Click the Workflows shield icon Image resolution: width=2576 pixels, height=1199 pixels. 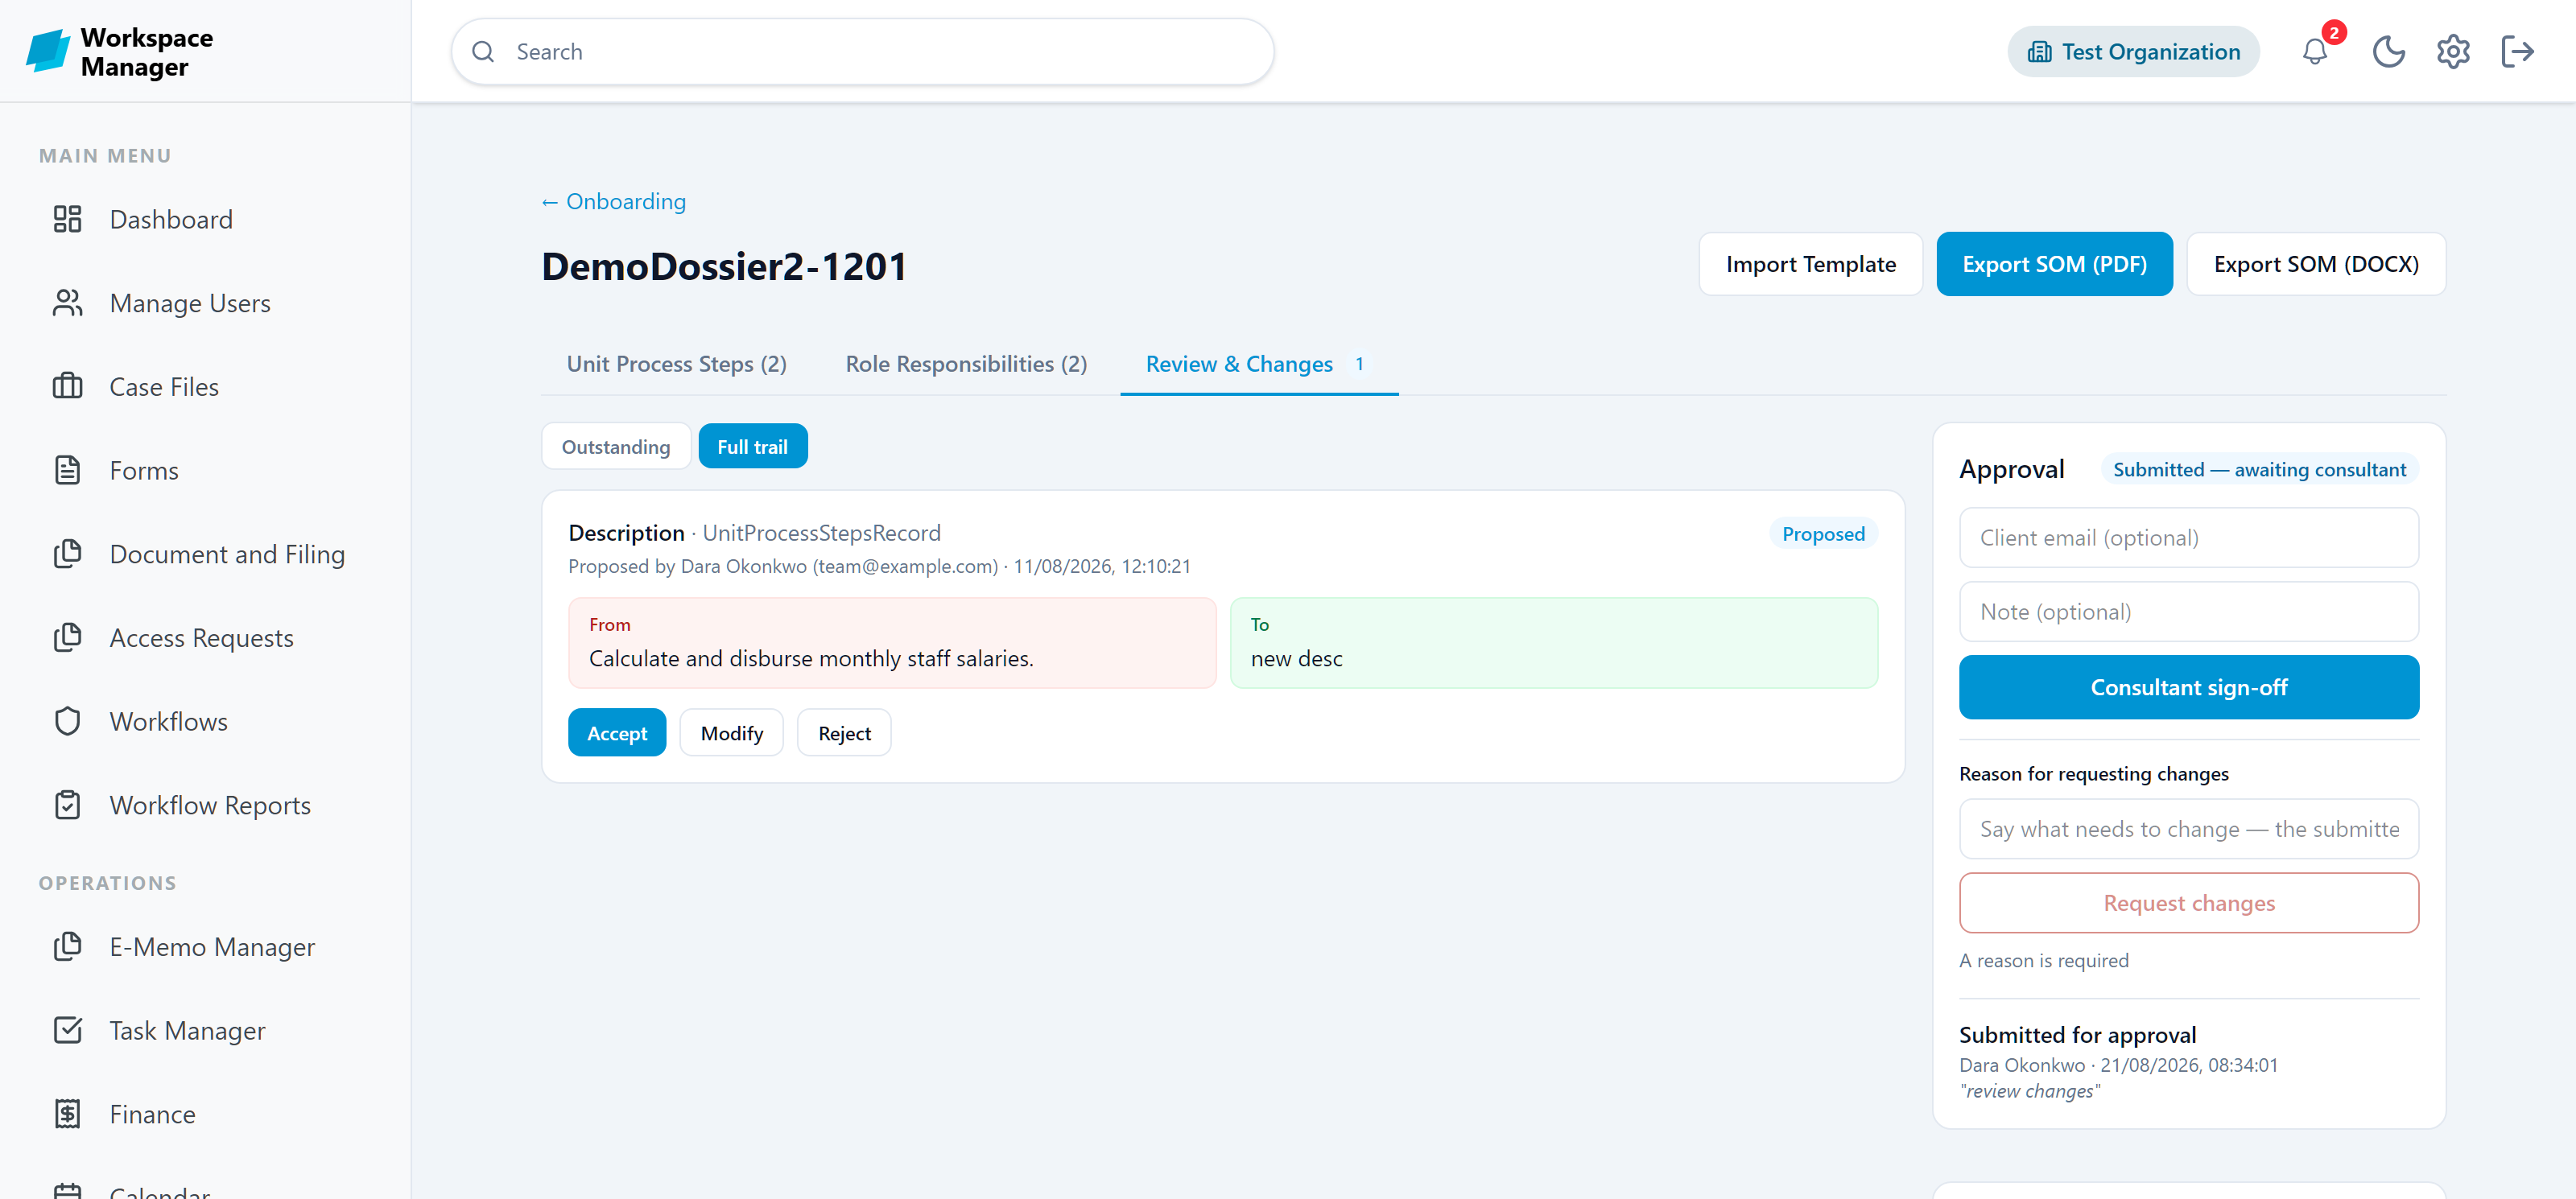[x=67, y=721]
